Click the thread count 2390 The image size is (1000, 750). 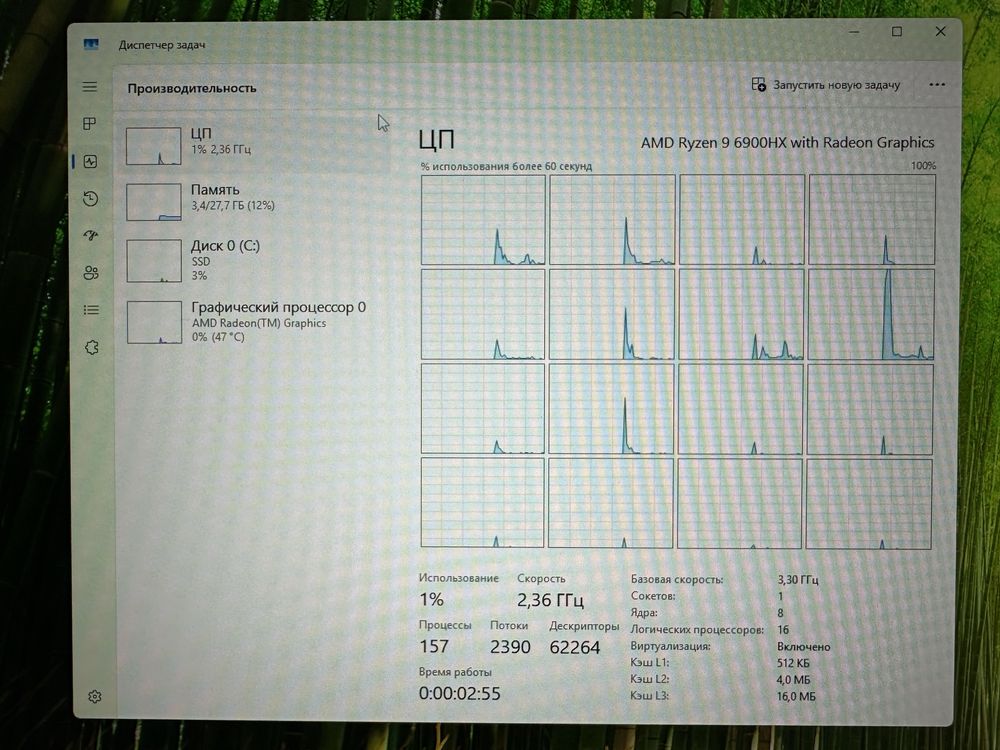[510, 647]
